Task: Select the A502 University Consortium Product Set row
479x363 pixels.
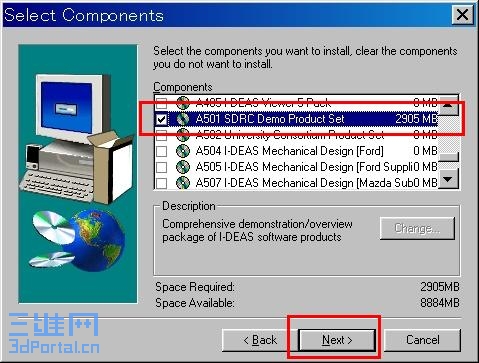Action: tap(296, 135)
